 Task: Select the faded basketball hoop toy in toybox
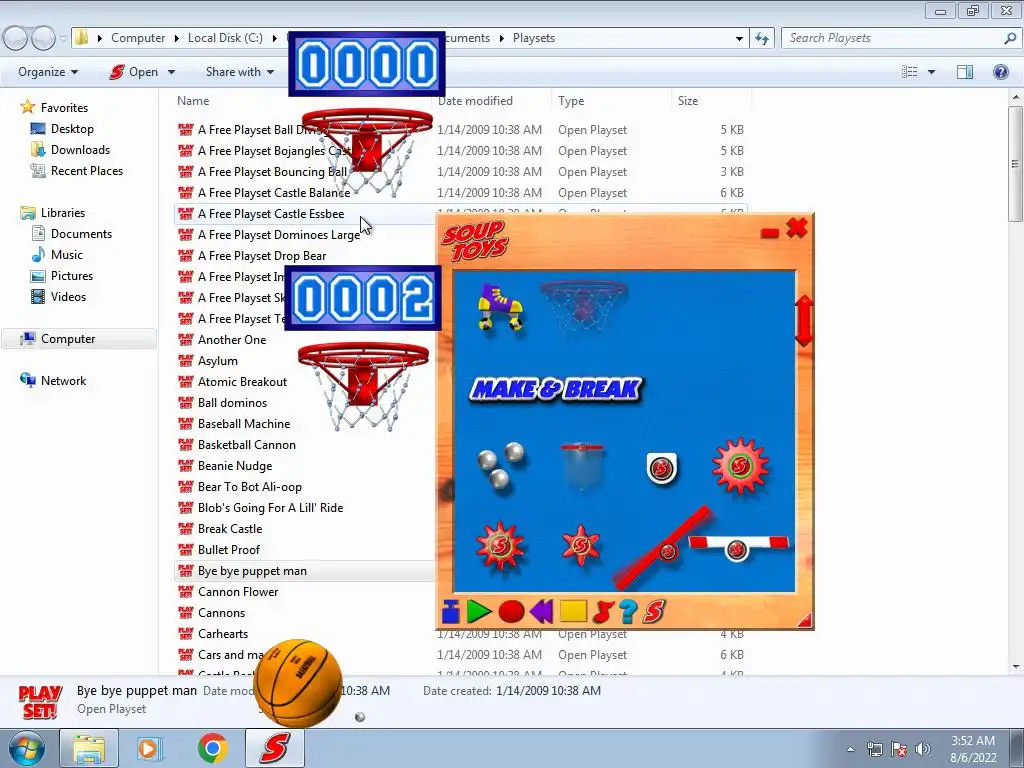(584, 305)
